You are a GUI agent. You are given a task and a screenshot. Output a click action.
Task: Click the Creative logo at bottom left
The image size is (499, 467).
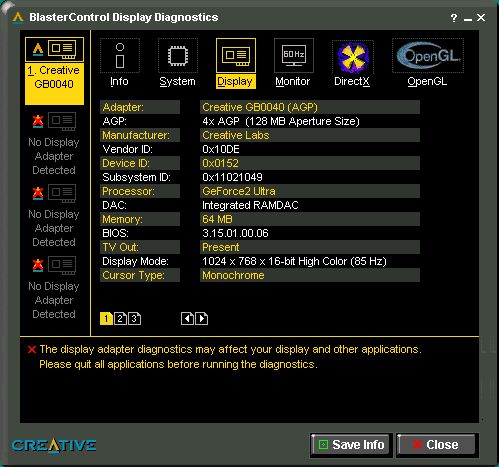point(54,445)
